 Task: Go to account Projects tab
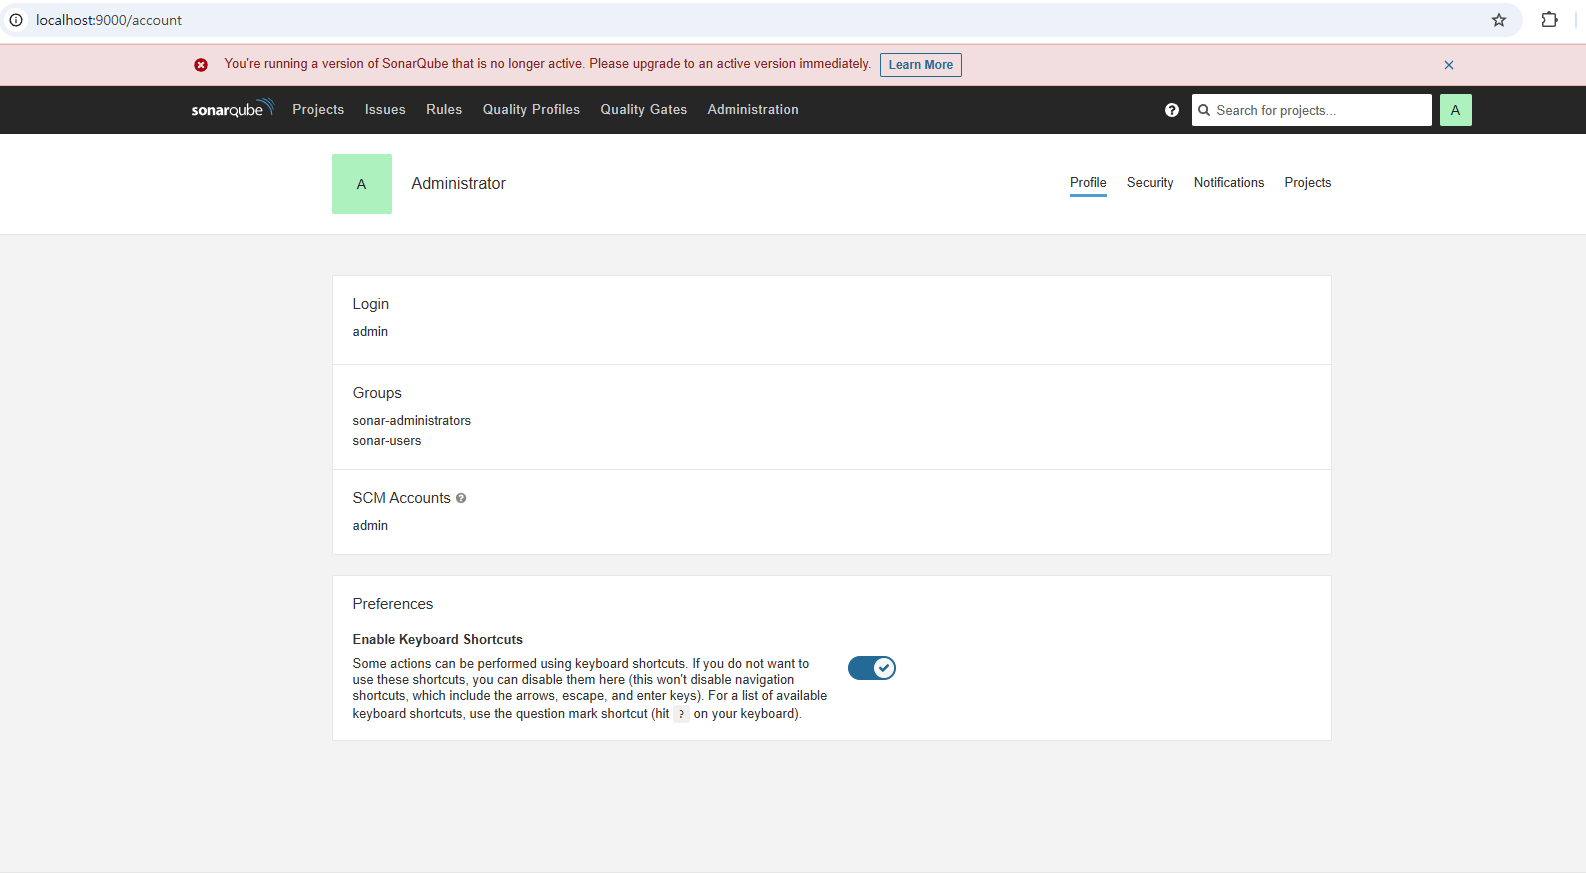(x=1307, y=183)
